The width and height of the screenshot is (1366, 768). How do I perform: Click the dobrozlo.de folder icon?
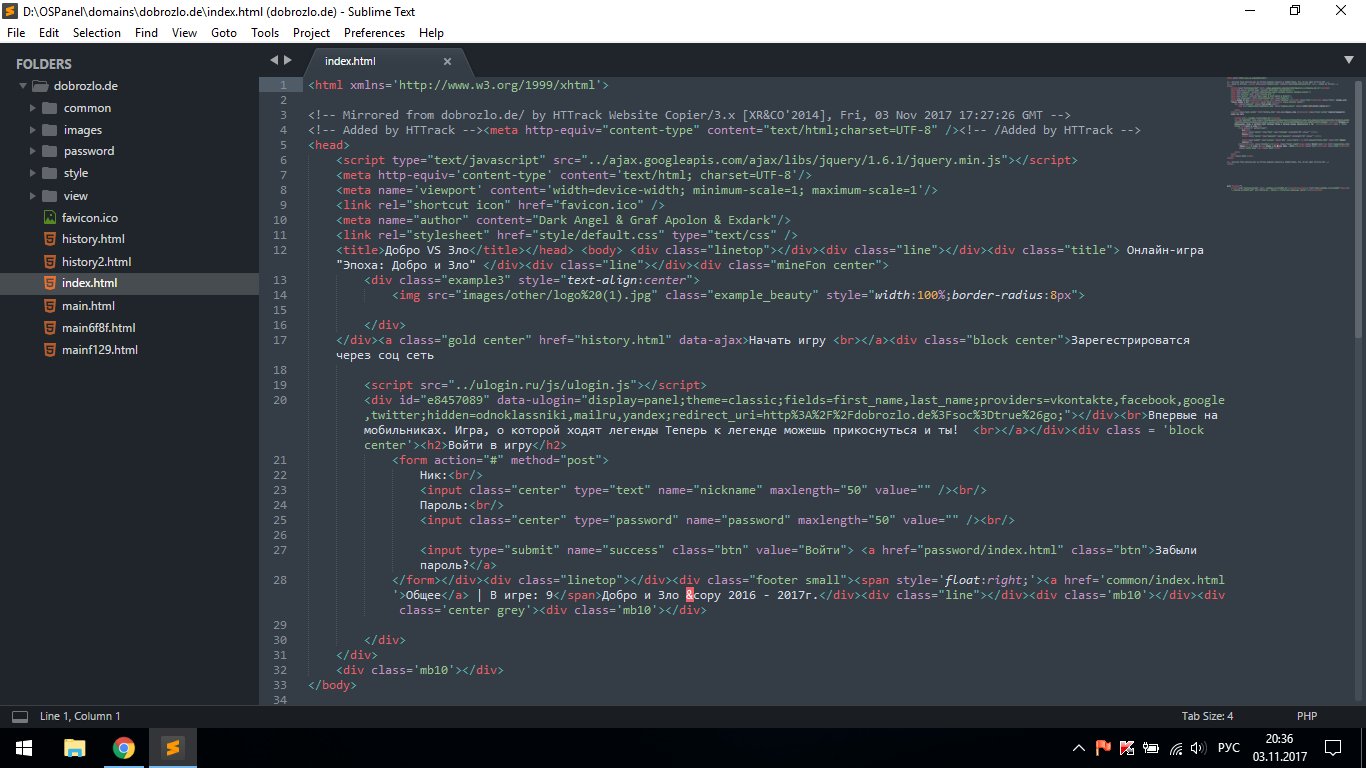point(40,86)
